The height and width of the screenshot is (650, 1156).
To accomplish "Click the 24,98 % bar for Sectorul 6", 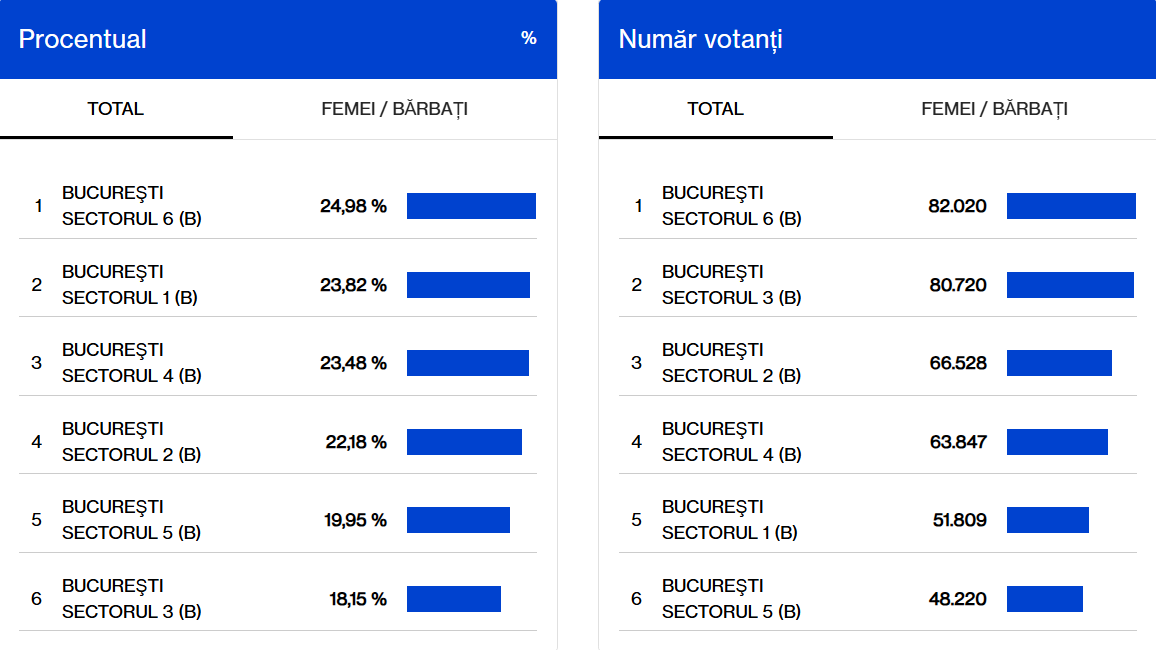I will [471, 206].
